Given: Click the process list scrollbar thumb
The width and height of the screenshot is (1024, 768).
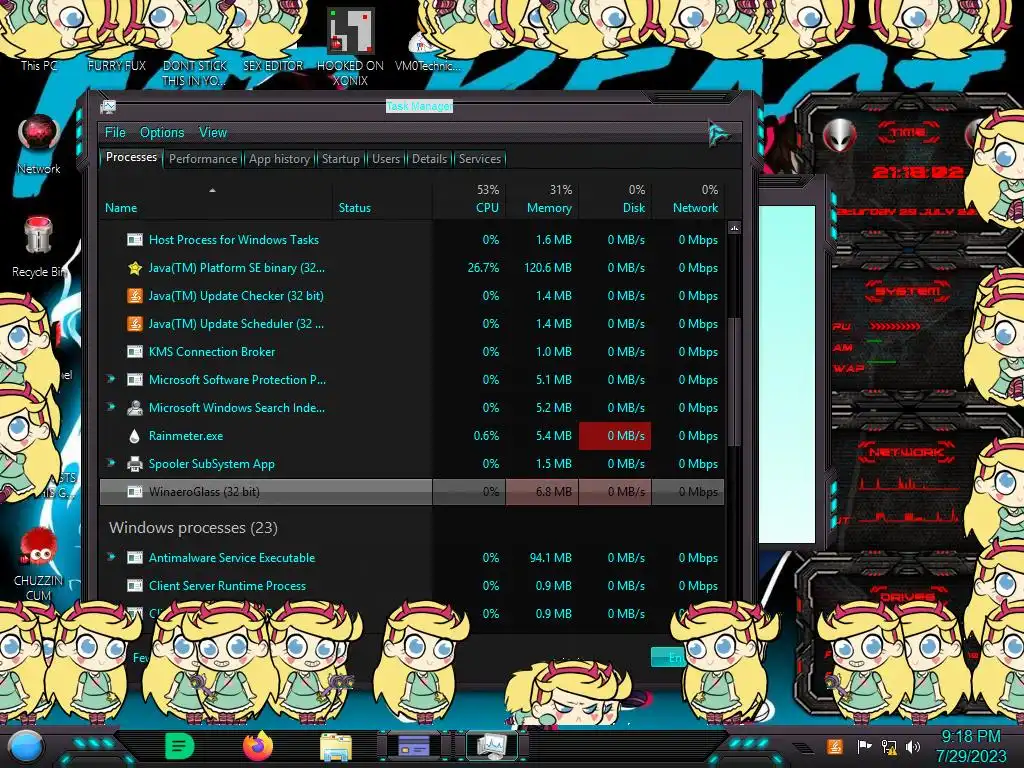Looking at the screenshot, I should click(x=735, y=382).
